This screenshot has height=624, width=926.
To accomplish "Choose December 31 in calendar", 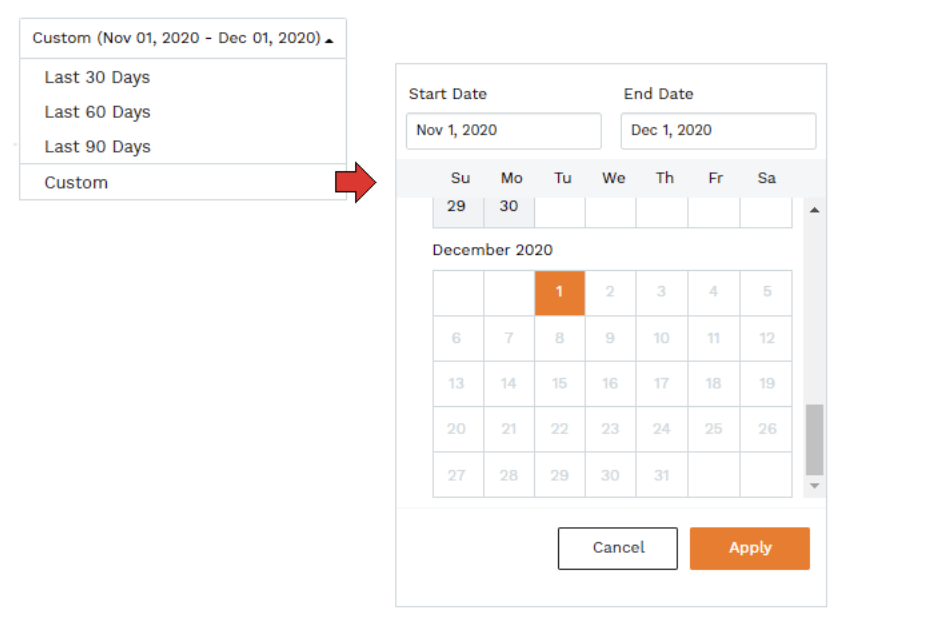I will [x=661, y=475].
